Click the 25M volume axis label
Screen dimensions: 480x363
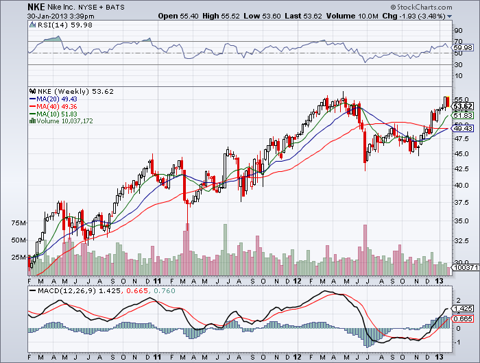[19, 257]
